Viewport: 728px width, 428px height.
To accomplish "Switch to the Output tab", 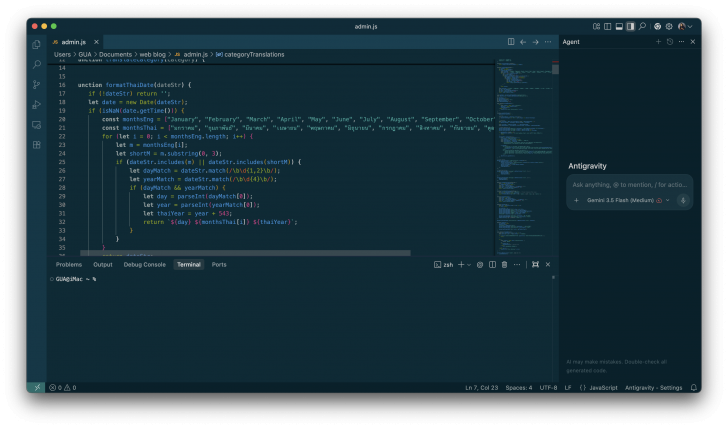I will (103, 265).
